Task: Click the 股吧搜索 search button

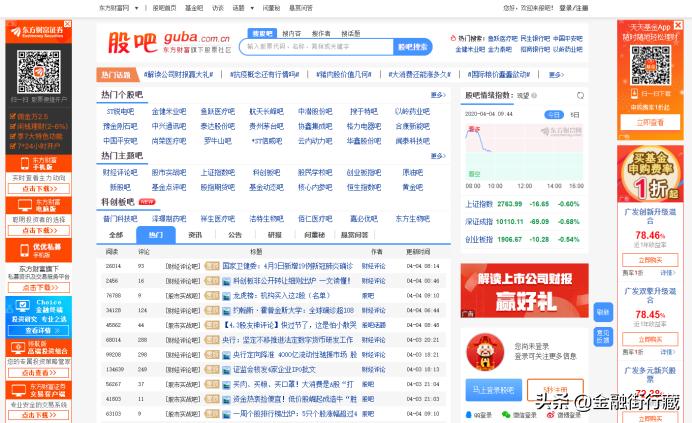Action: pyautogui.click(x=412, y=46)
